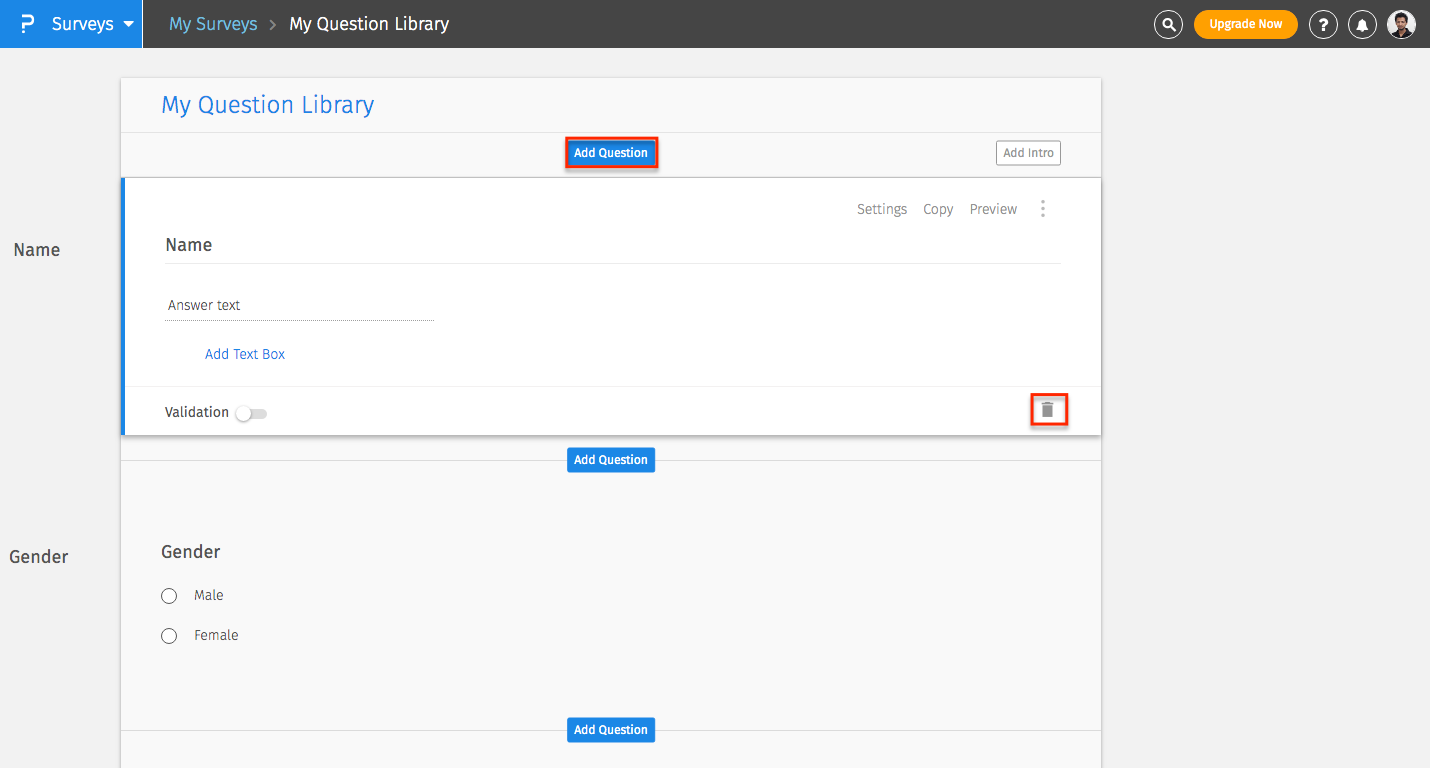This screenshot has height=768, width=1430.
Task: Click the Add Text Box link
Action: (x=245, y=354)
